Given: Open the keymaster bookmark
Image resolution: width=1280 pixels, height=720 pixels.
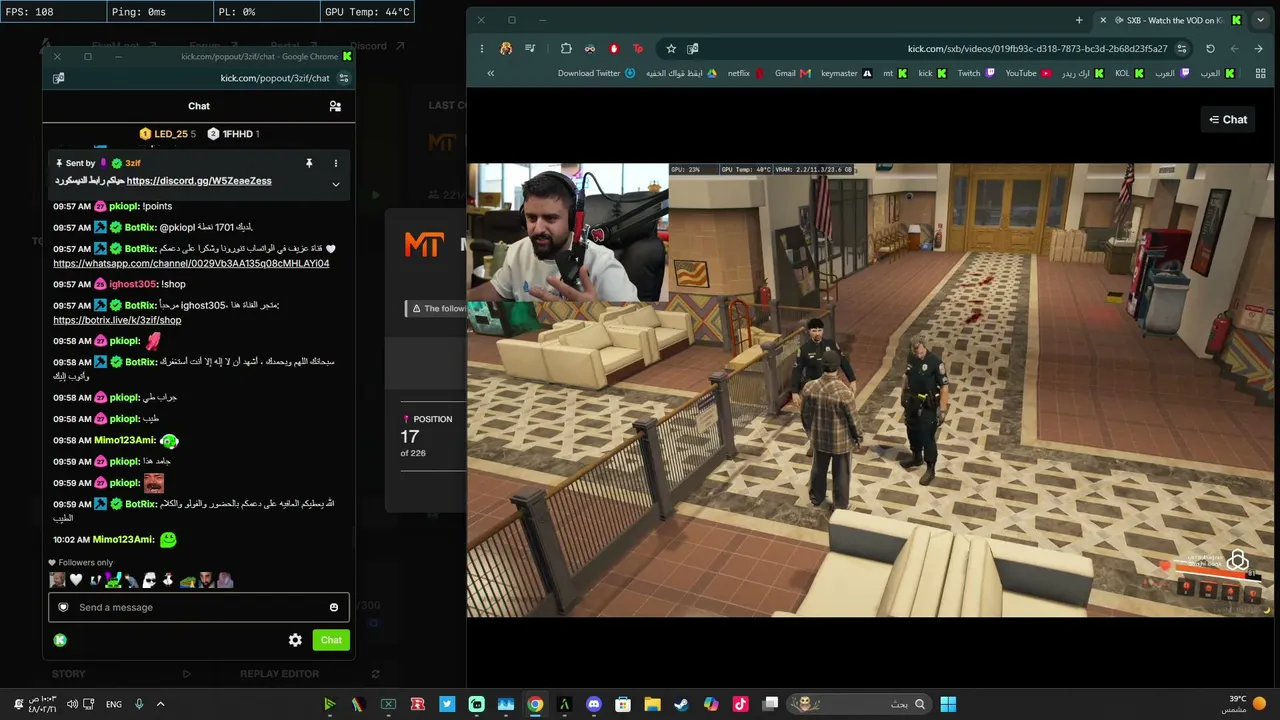Looking at the screenshot, I should 846,73.
